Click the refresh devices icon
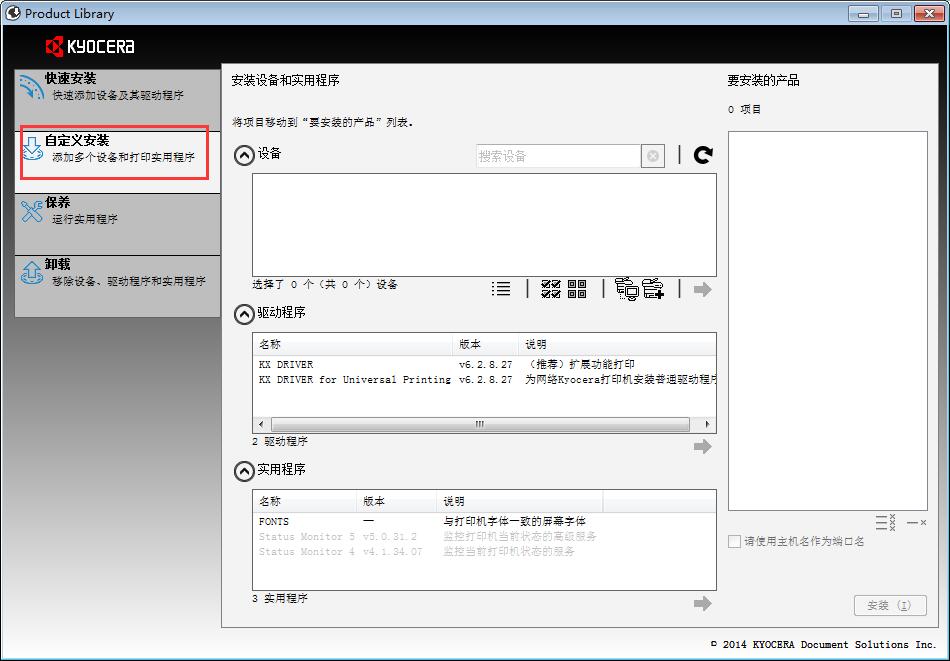 [703, 155]
